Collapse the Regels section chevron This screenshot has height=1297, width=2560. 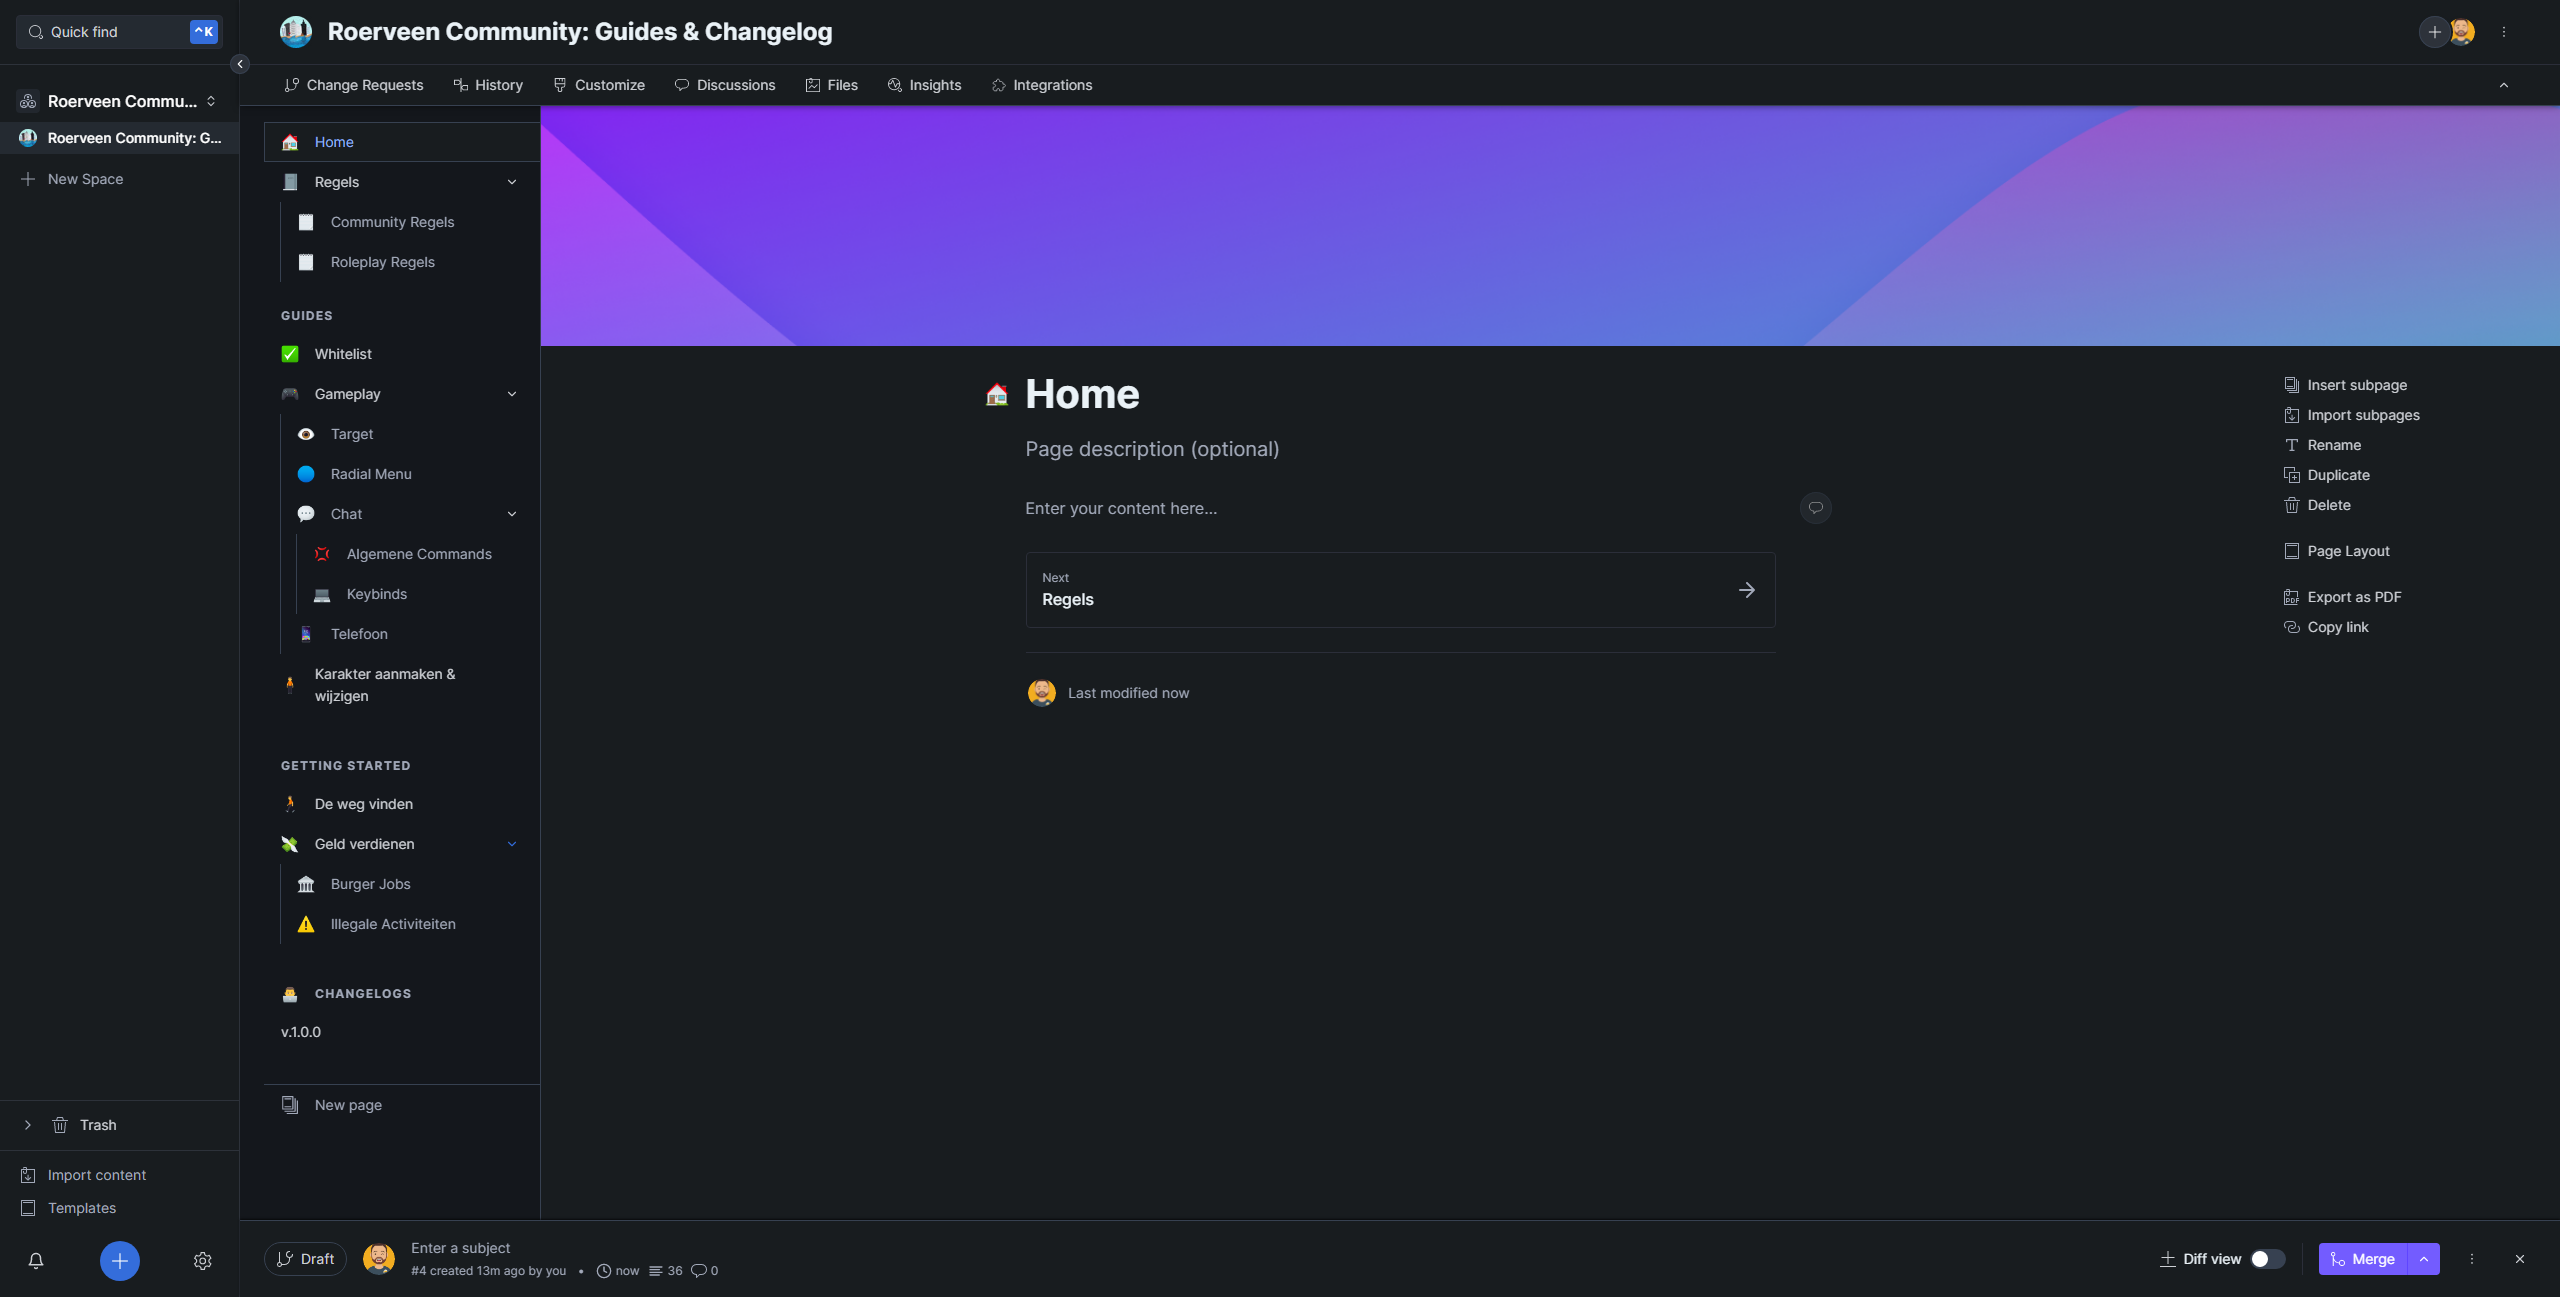pos(512,182)
